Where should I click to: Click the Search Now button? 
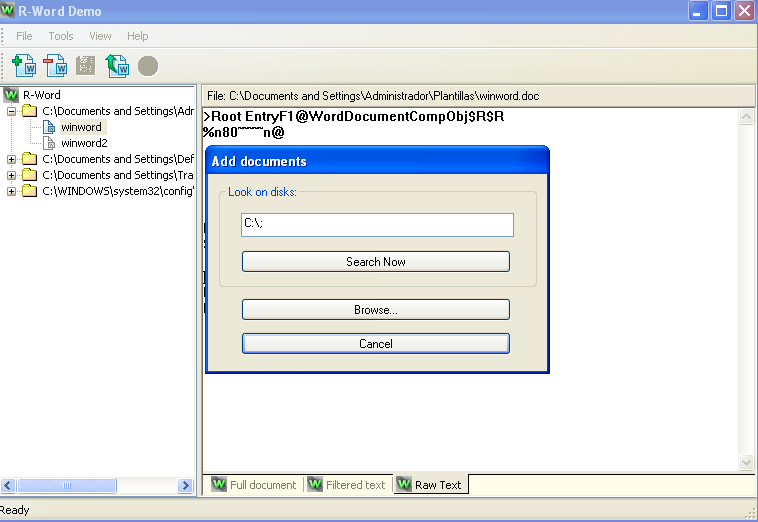376,261
